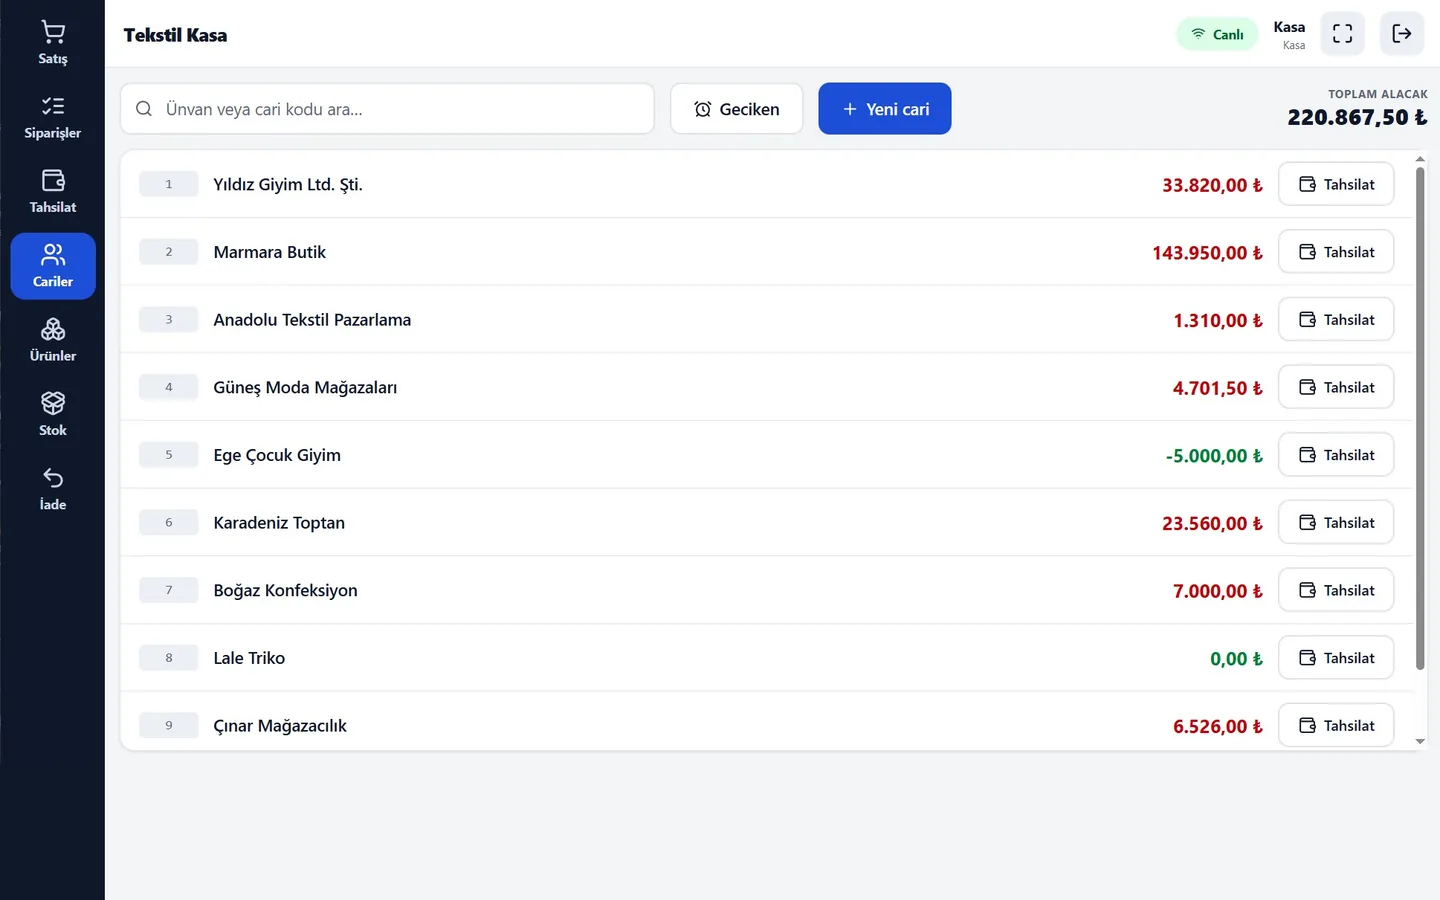
Task: Collect payment from Yıldız Giyim Ltd. Şti.
Action: tap(1336, 184)
